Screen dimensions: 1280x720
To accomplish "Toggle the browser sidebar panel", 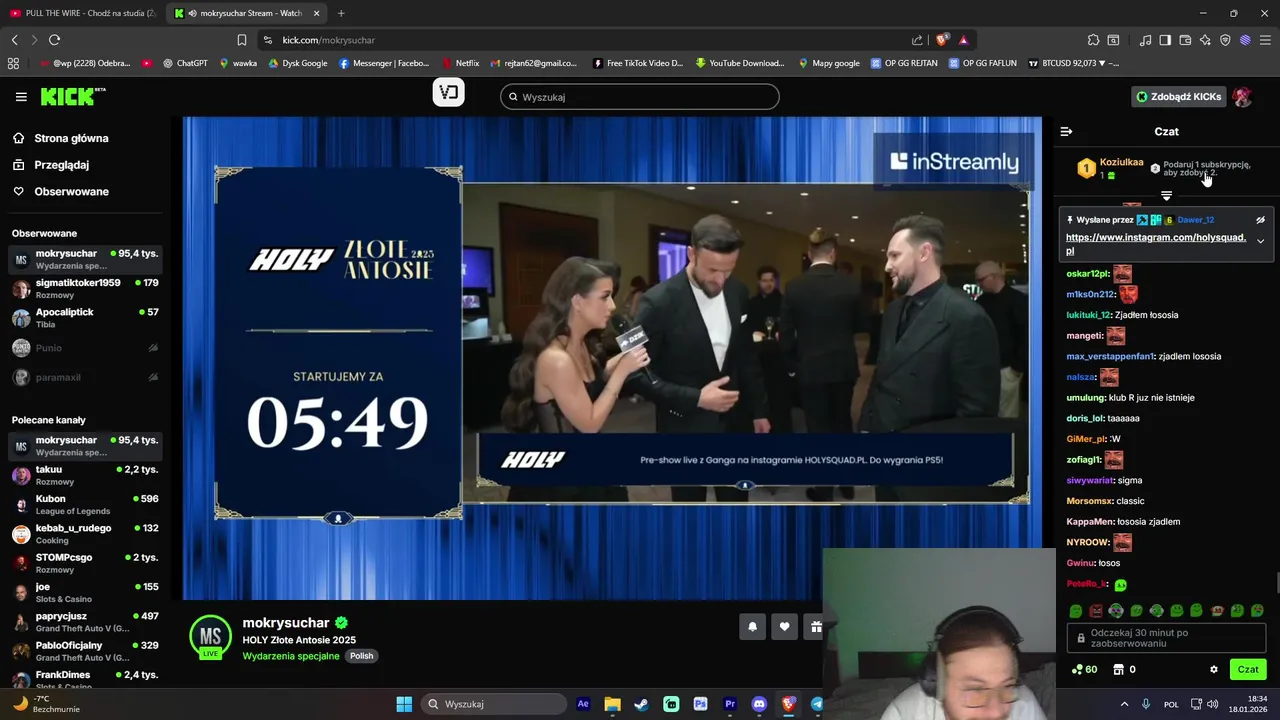I will 1165,40.
